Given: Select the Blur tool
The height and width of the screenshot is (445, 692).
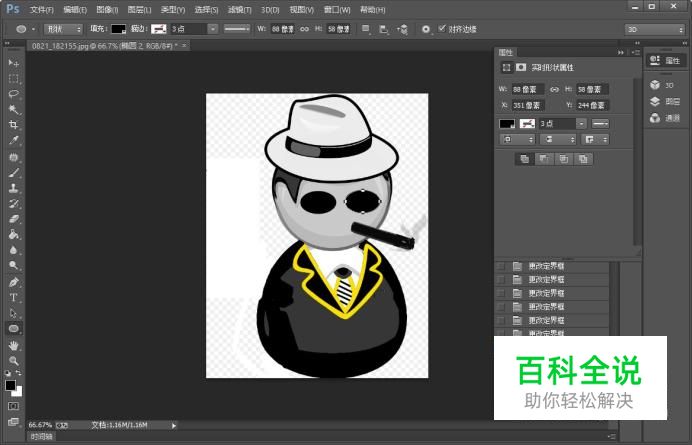Looking at the screenshot, I should [13, 250].
